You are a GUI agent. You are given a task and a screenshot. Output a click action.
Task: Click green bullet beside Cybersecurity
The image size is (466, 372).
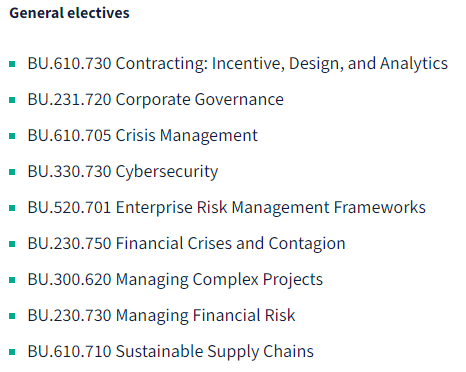[x=12, y=172]
